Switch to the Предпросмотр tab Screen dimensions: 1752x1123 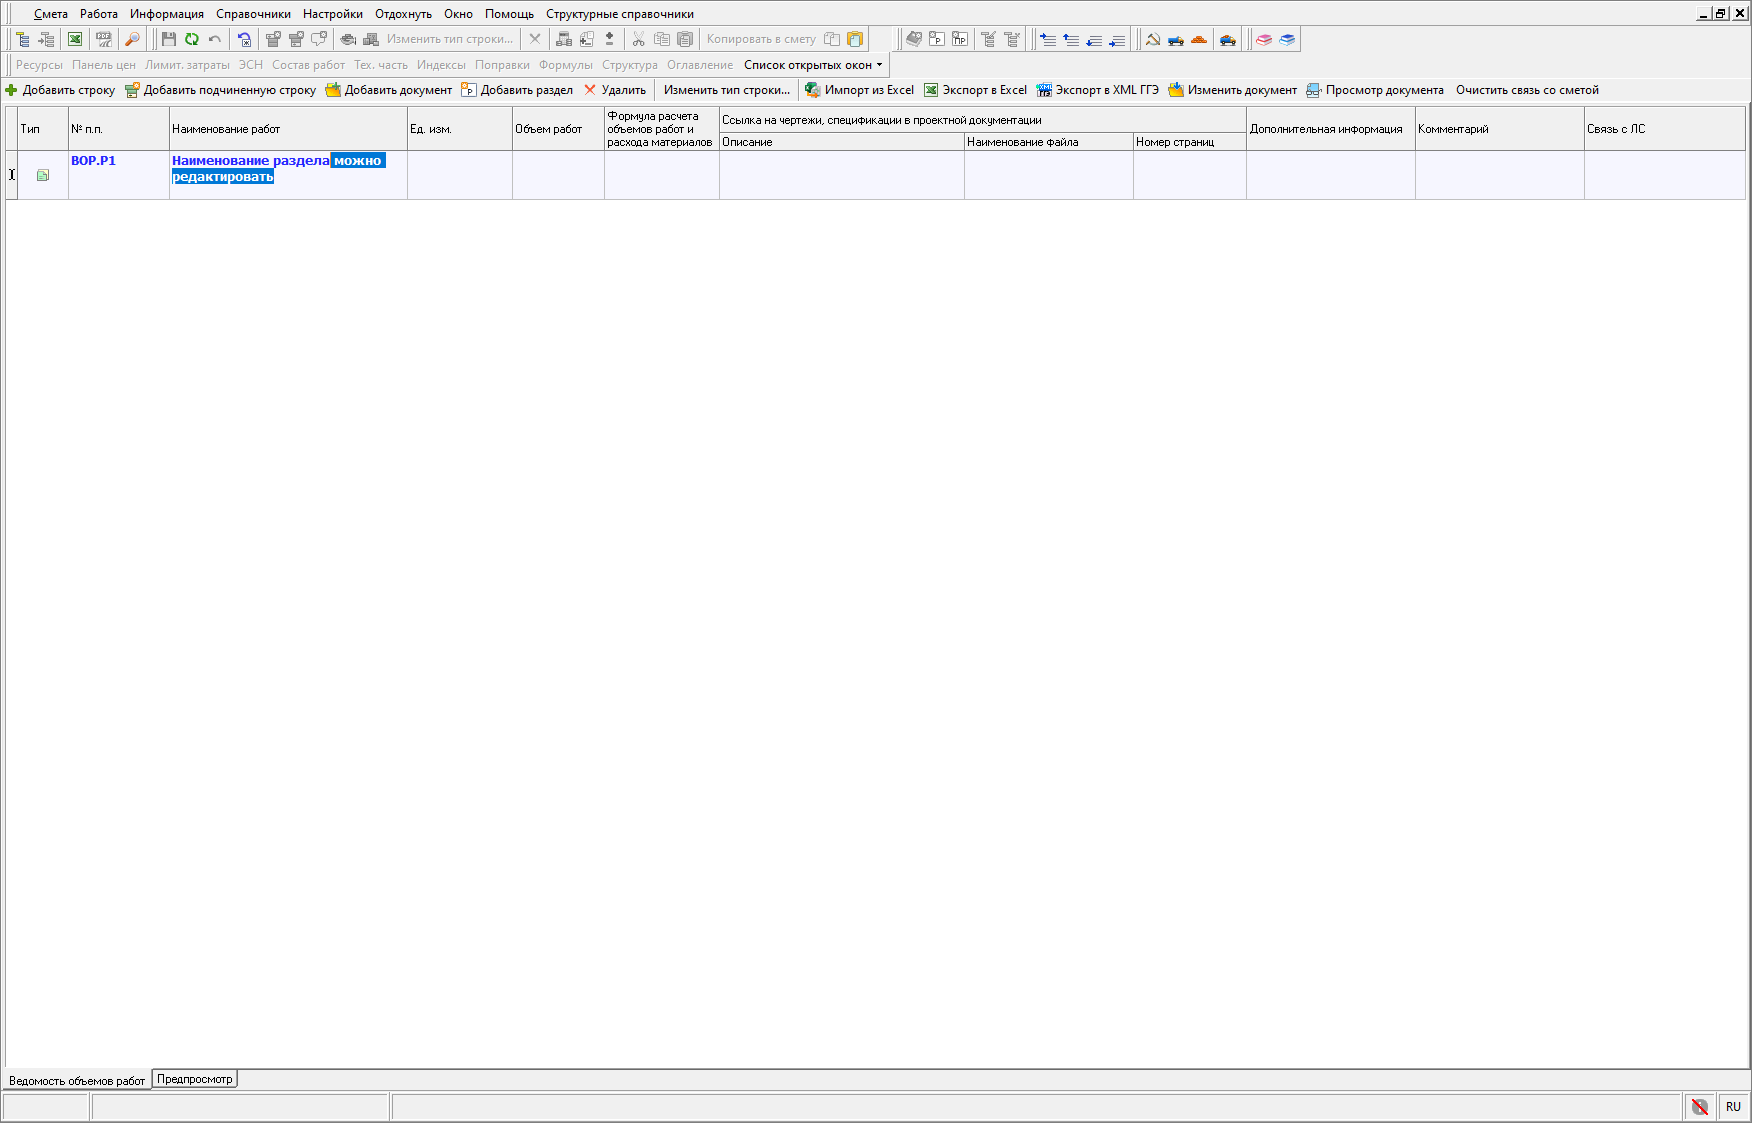pos(194,1079)
